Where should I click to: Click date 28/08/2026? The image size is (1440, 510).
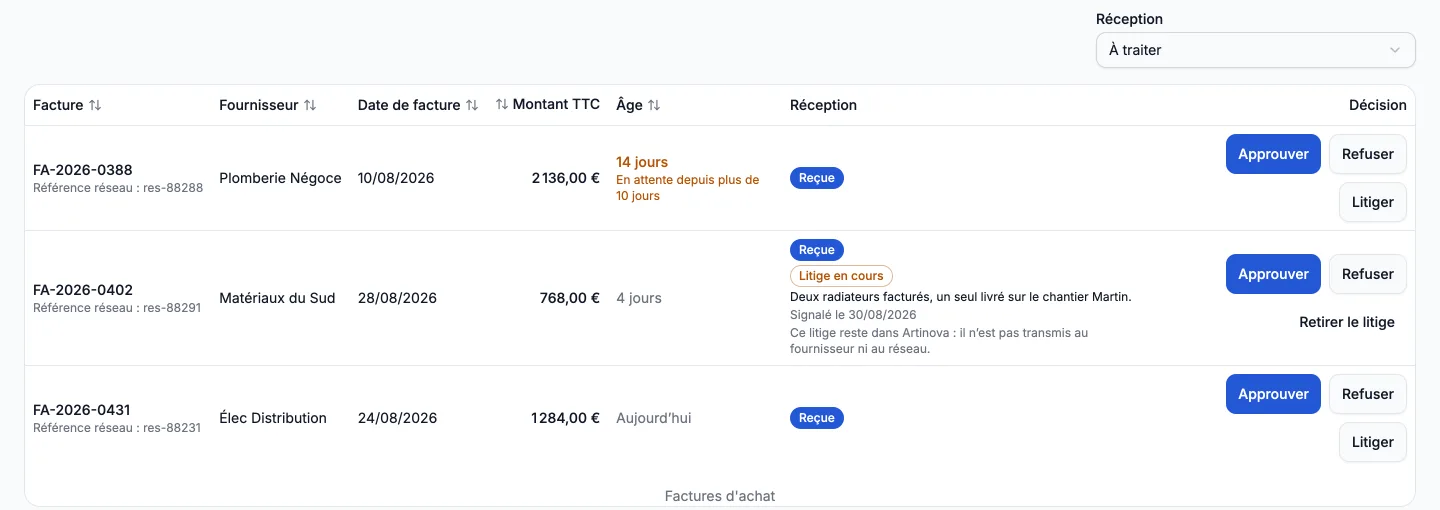point(397,298)
